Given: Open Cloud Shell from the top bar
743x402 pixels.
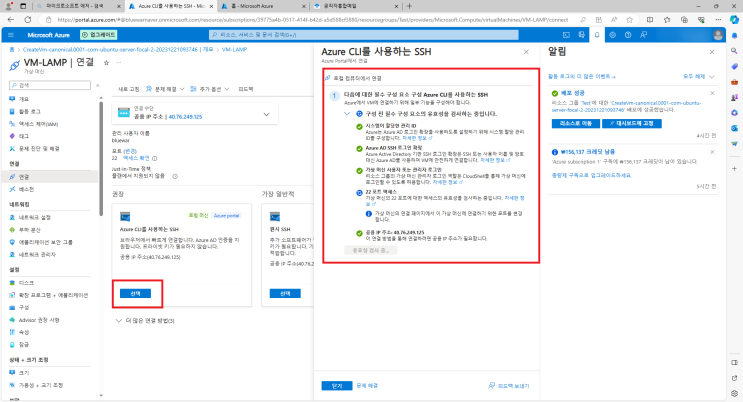Looking at the screenshot, I should 566,35.
